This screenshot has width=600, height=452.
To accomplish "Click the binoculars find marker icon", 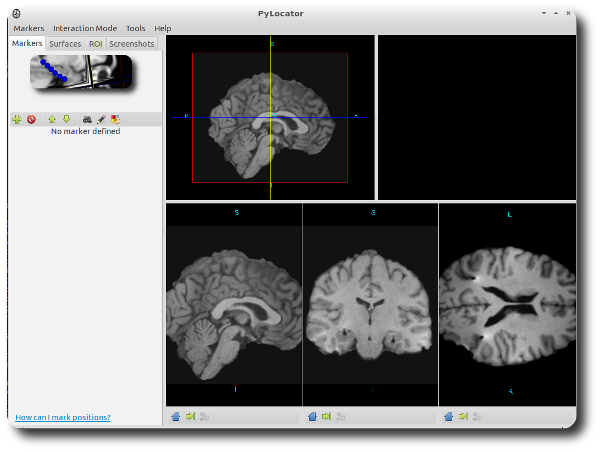I will click(87, 119).
